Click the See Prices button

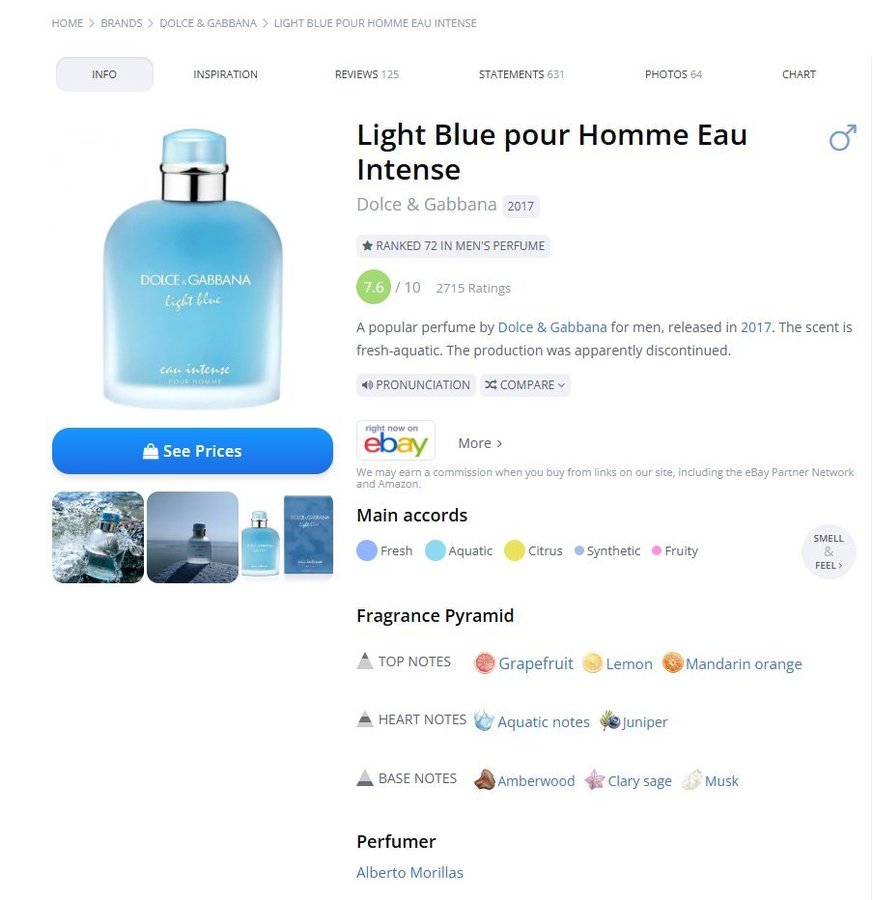192,451
